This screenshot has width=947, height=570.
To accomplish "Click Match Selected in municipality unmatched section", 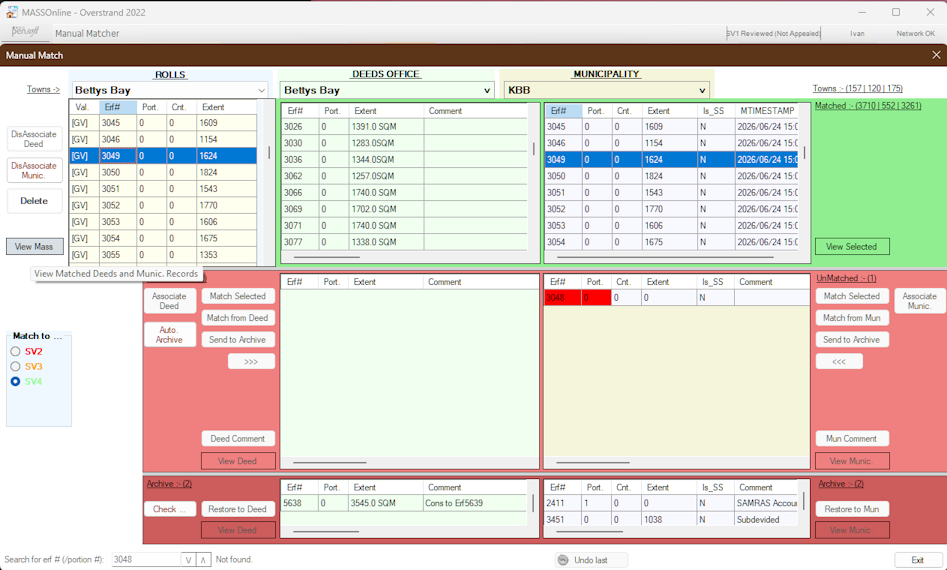I will pos(852,296).
